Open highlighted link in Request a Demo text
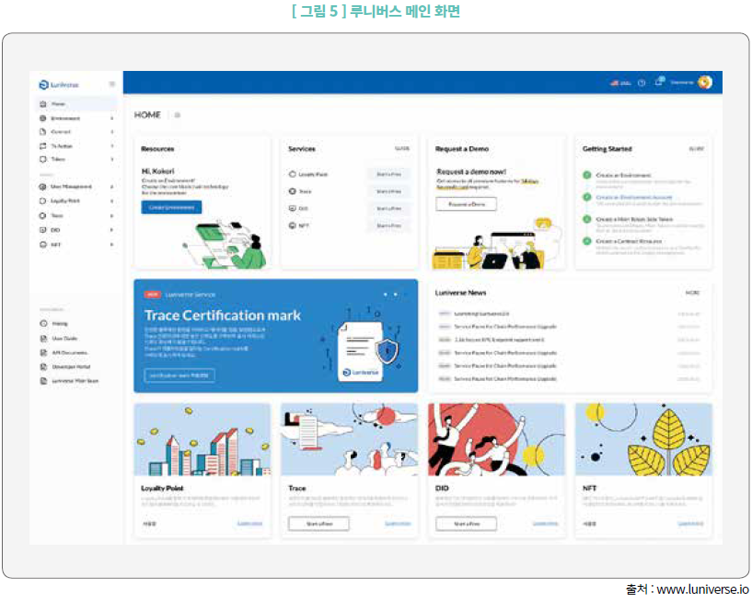Screen dimensions: 752x599 (x=529, y=182)
